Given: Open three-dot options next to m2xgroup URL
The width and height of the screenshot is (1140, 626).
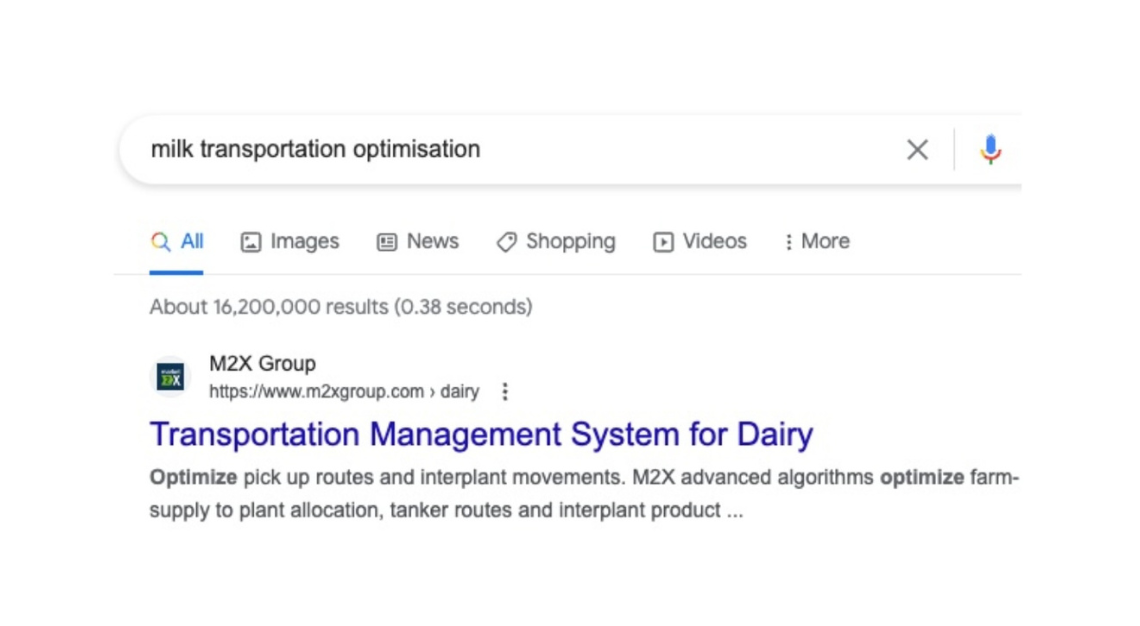Looking at the screenshot, I should [505, 391].
